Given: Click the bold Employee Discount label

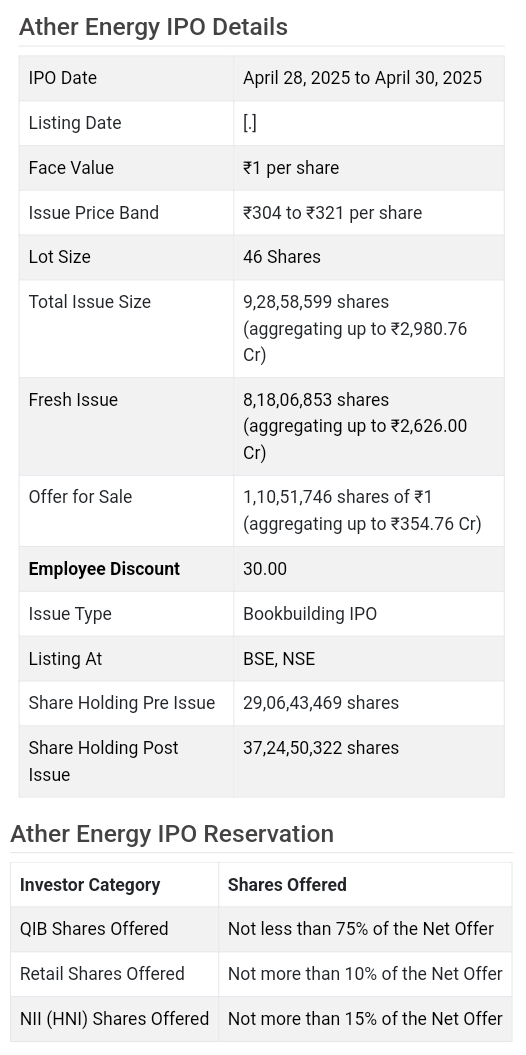Looking at the screenshot, I should pos(104,569).
